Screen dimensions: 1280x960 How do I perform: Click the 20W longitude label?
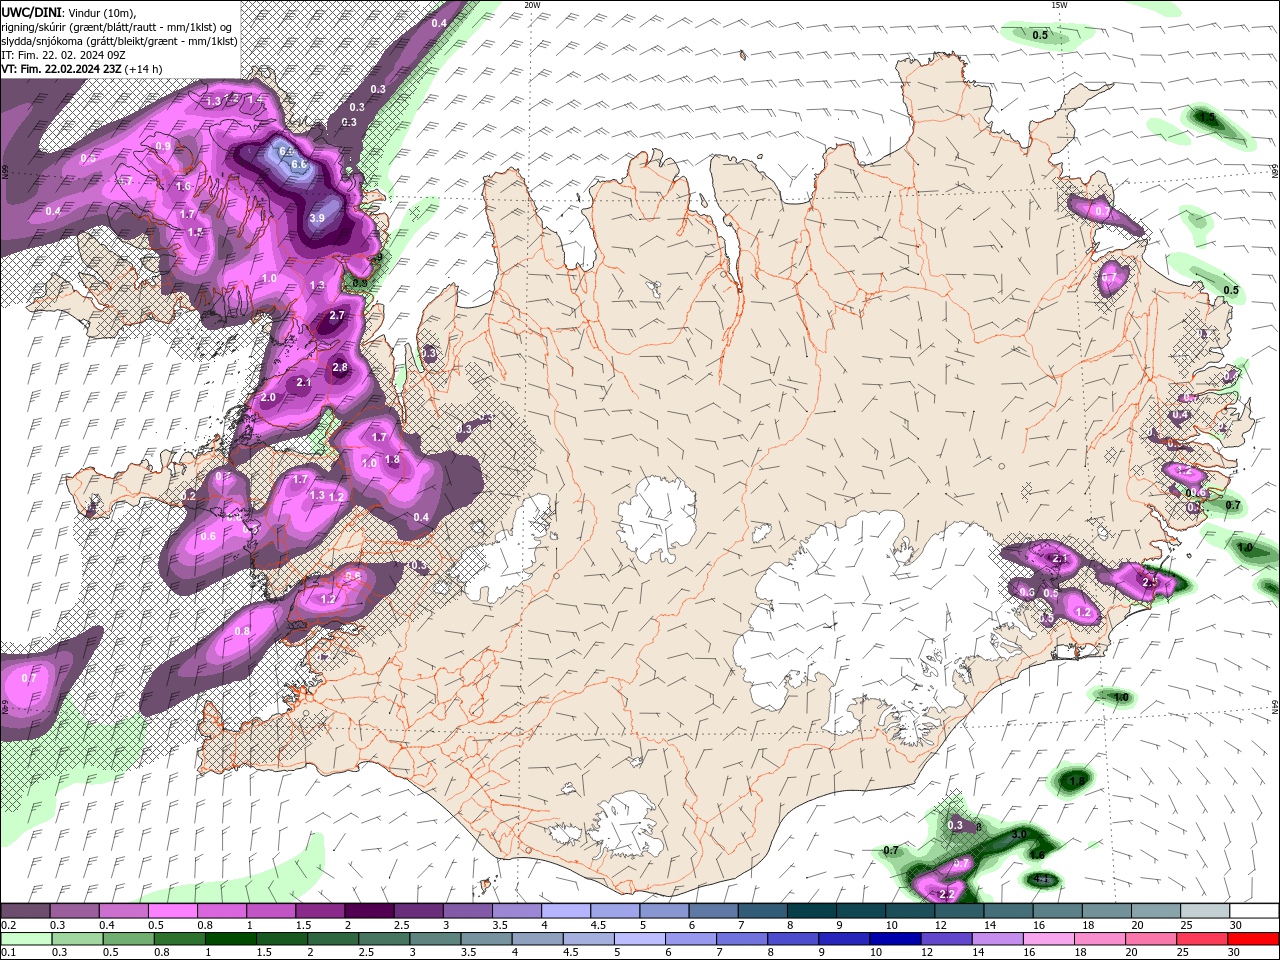tap(532, 5)
